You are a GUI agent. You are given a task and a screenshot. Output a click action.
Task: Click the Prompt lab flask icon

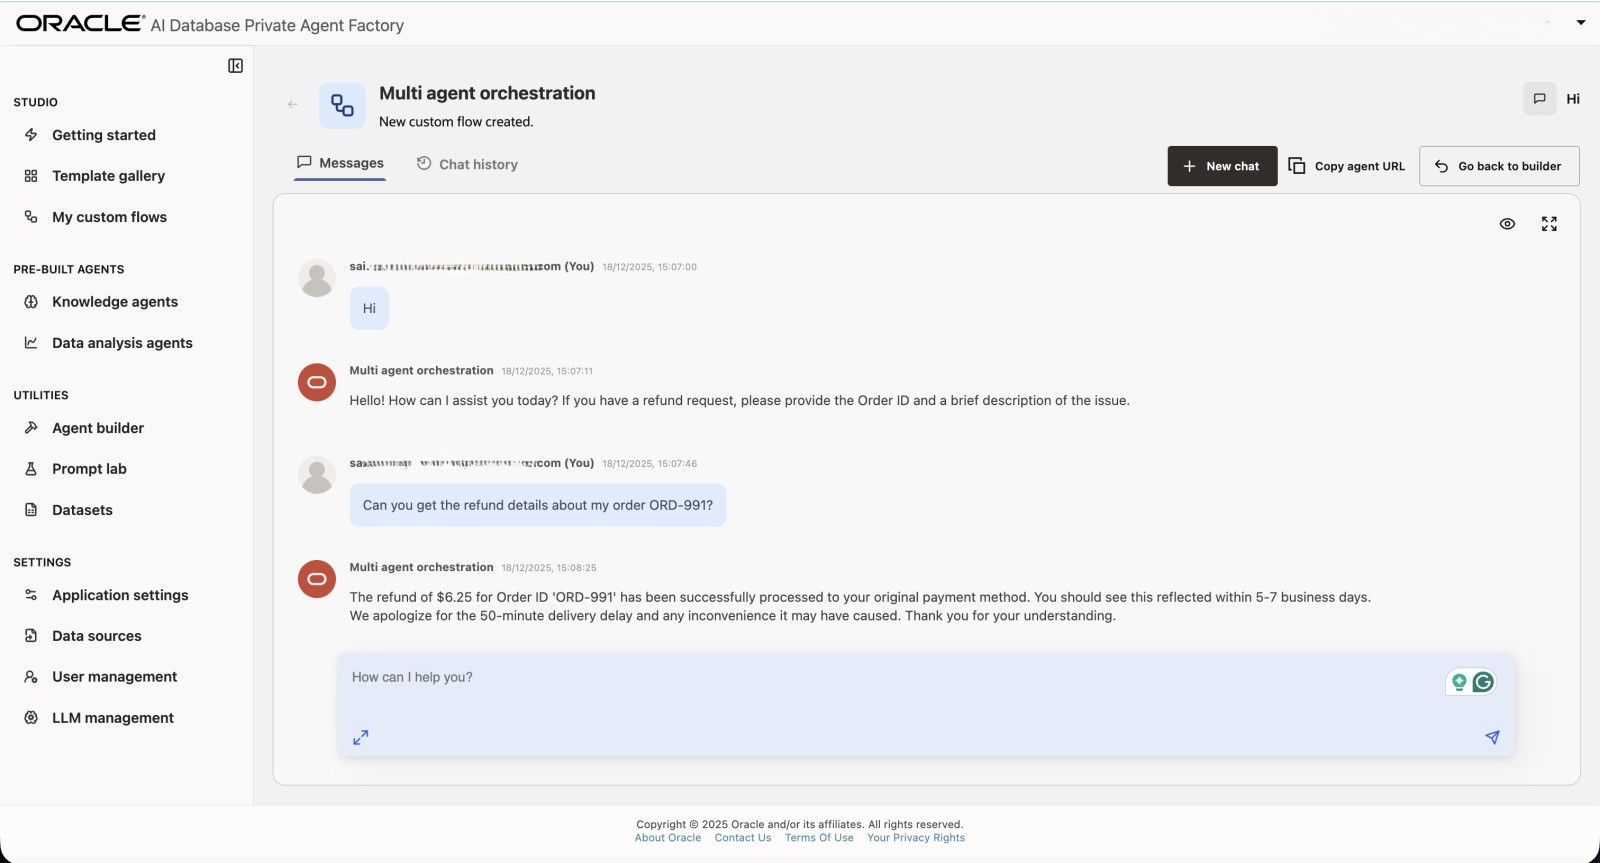[x=31, y=469]
